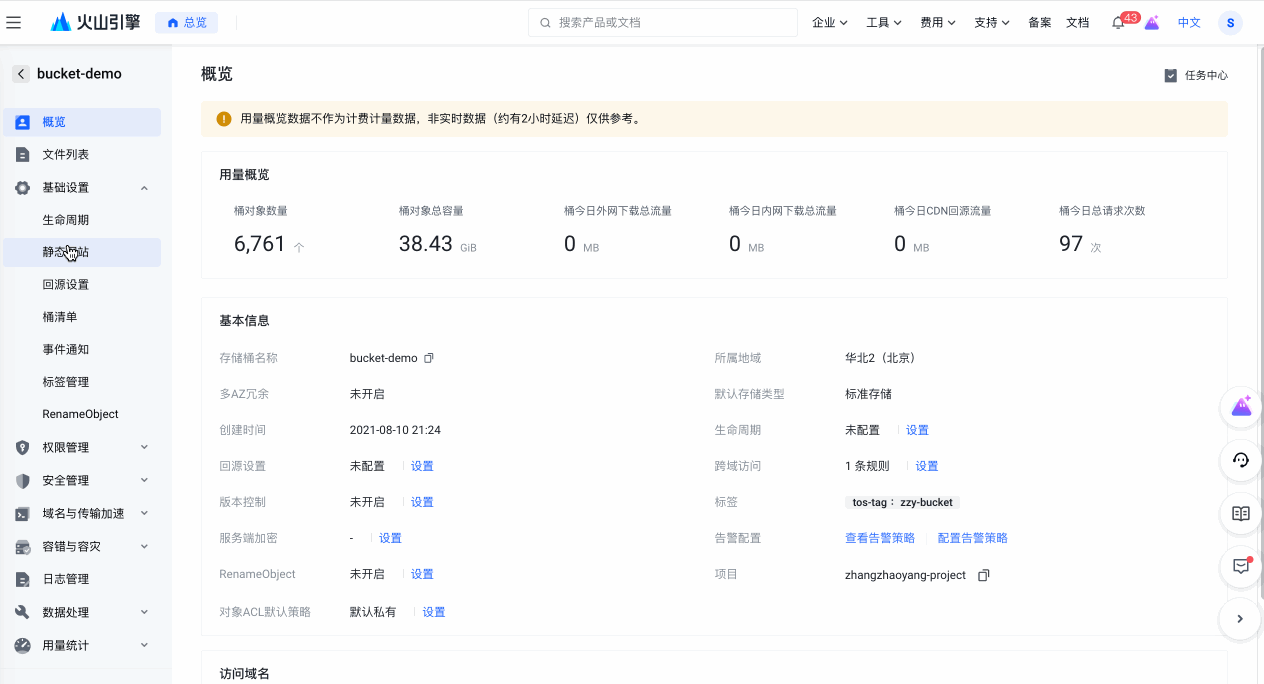Click 设置 link next to 版本控制
The image size is (1264, 684).
422,502
